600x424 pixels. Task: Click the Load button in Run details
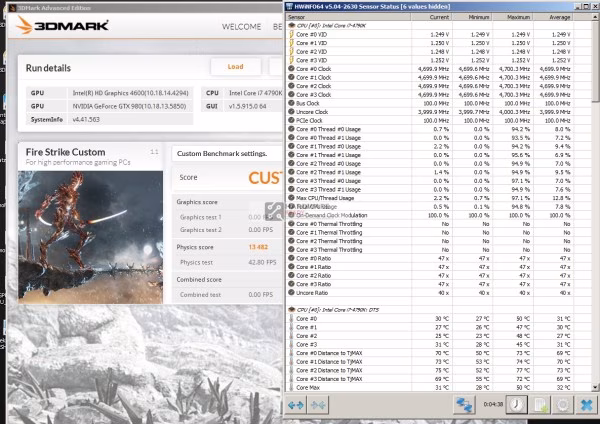[x=236, y=67]
